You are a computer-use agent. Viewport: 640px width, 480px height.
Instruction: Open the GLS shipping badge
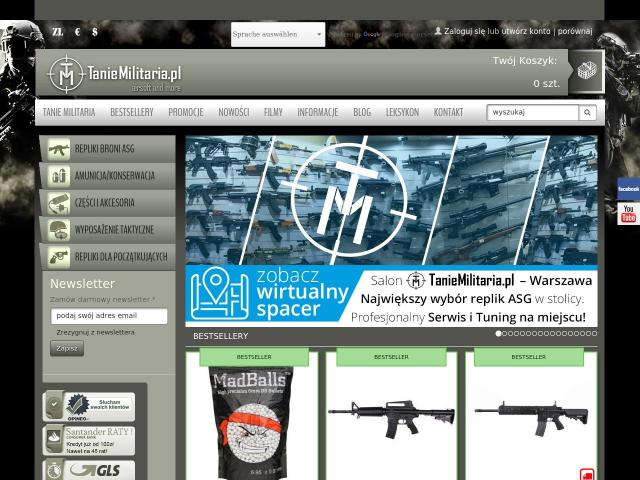coord(89,470)
